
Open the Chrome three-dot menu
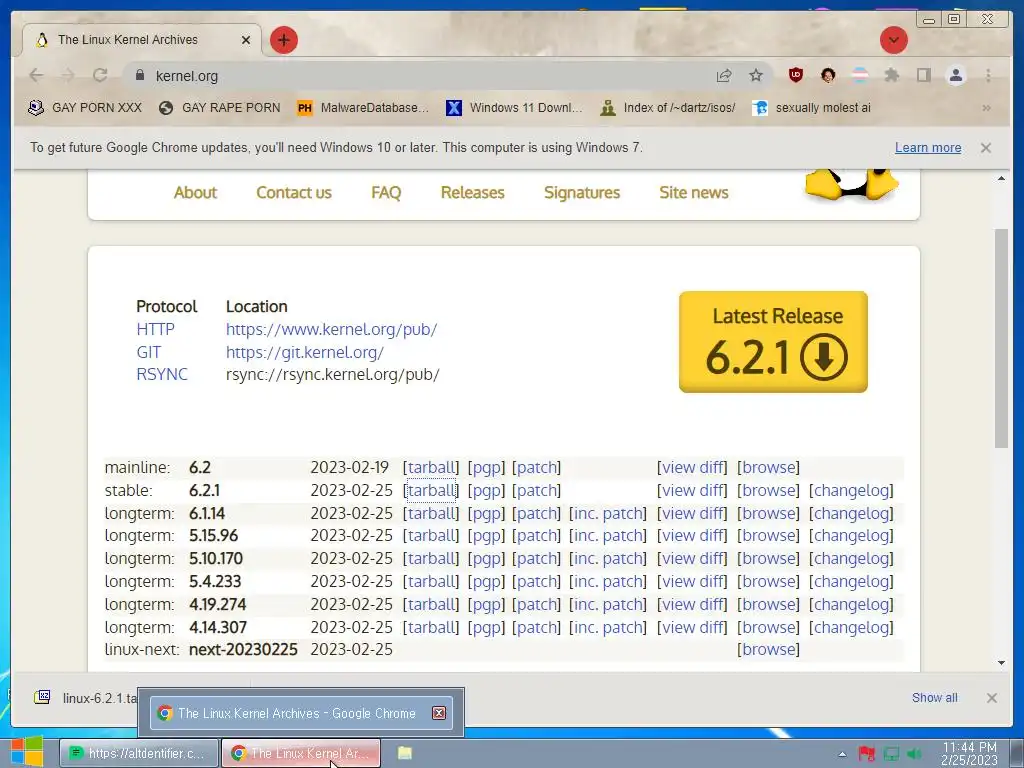(988, 75)
